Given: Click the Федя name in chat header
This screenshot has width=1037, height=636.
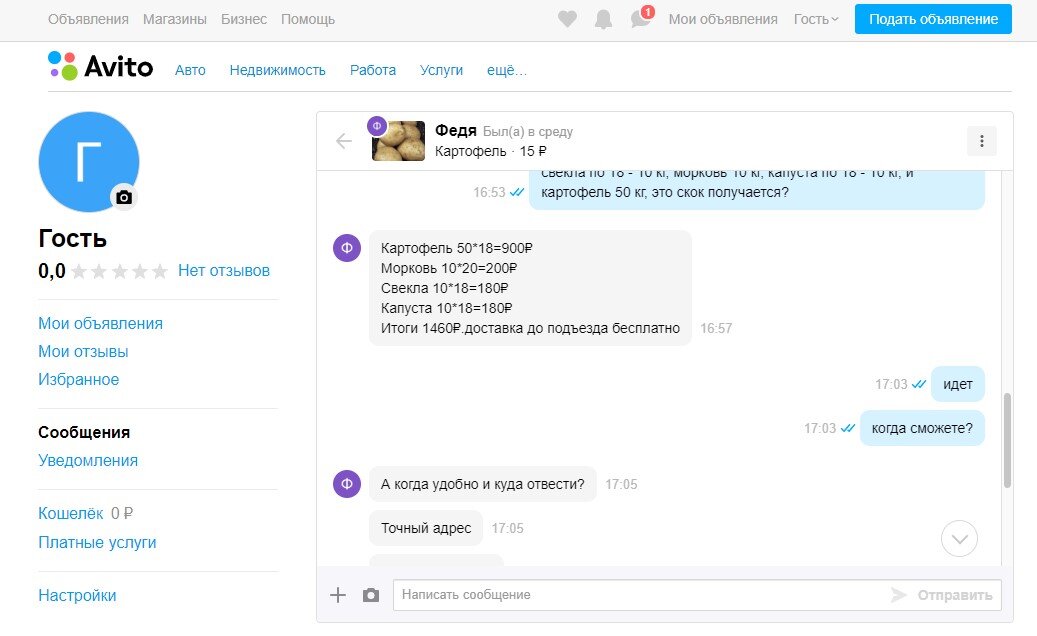Looking at the screenshot, I should click(x=455, y=131).
